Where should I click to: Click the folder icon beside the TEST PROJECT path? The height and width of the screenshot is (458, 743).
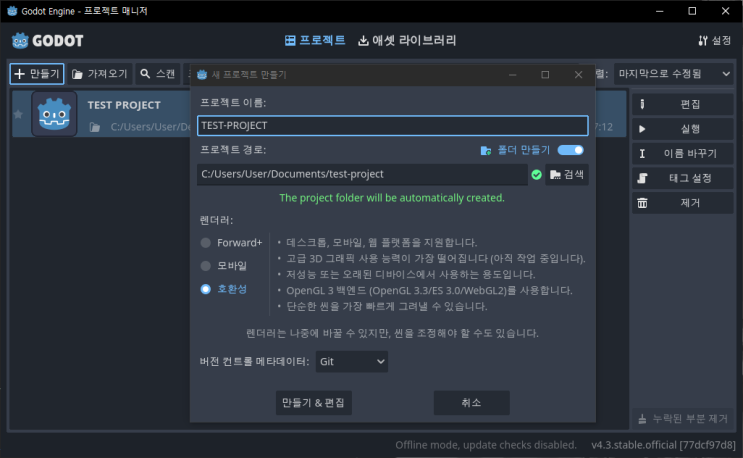pyautogui.click(x=95, y=127)
